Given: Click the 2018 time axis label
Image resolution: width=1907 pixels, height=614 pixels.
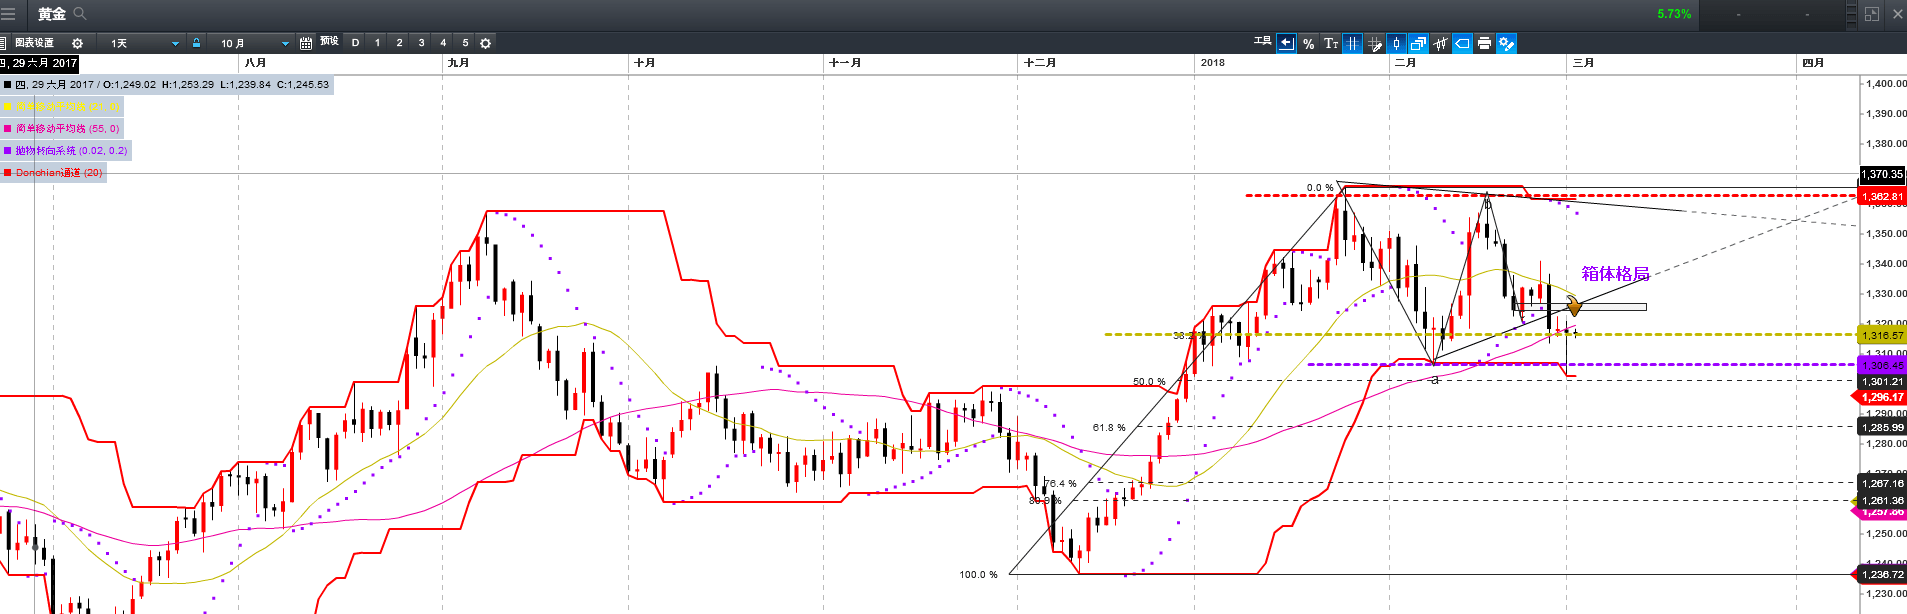Looking at the screenshot, I should click(1213, 63).
